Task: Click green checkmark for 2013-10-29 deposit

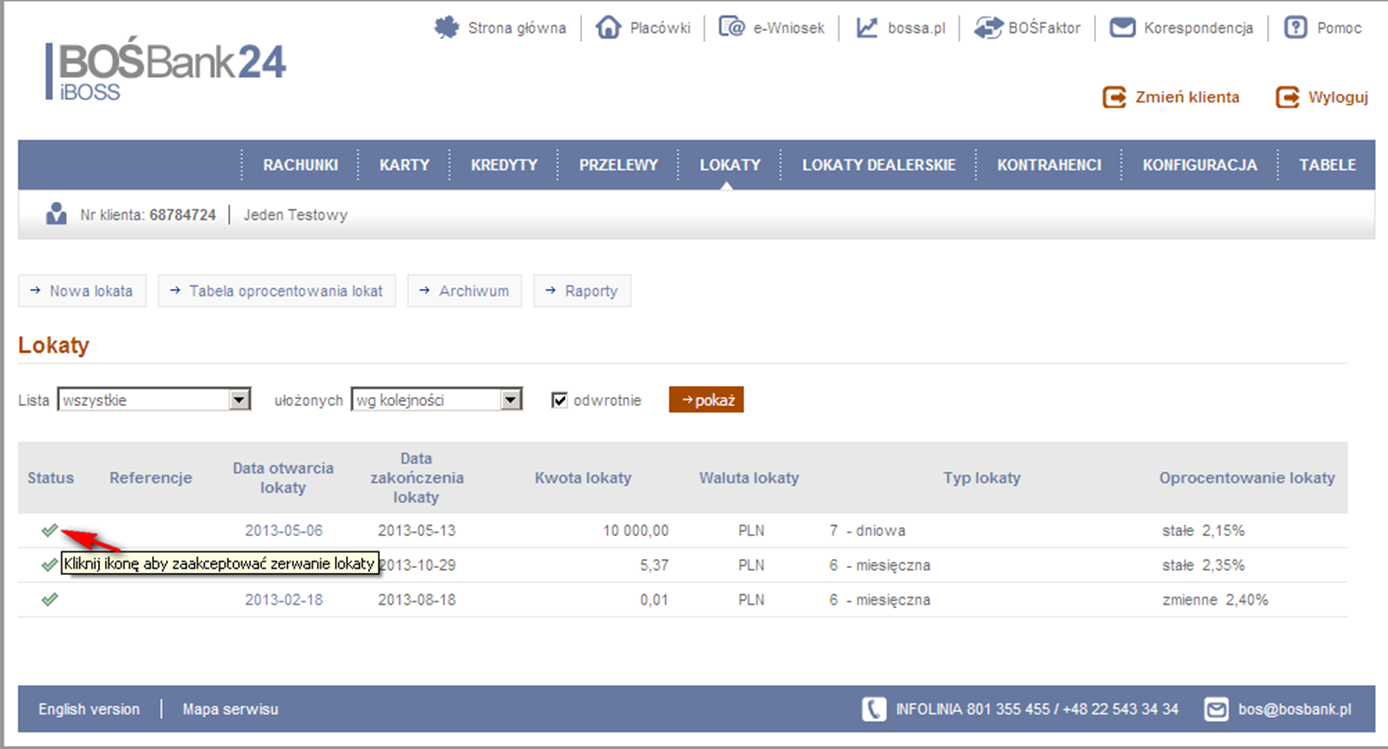Action: (49, 565)
